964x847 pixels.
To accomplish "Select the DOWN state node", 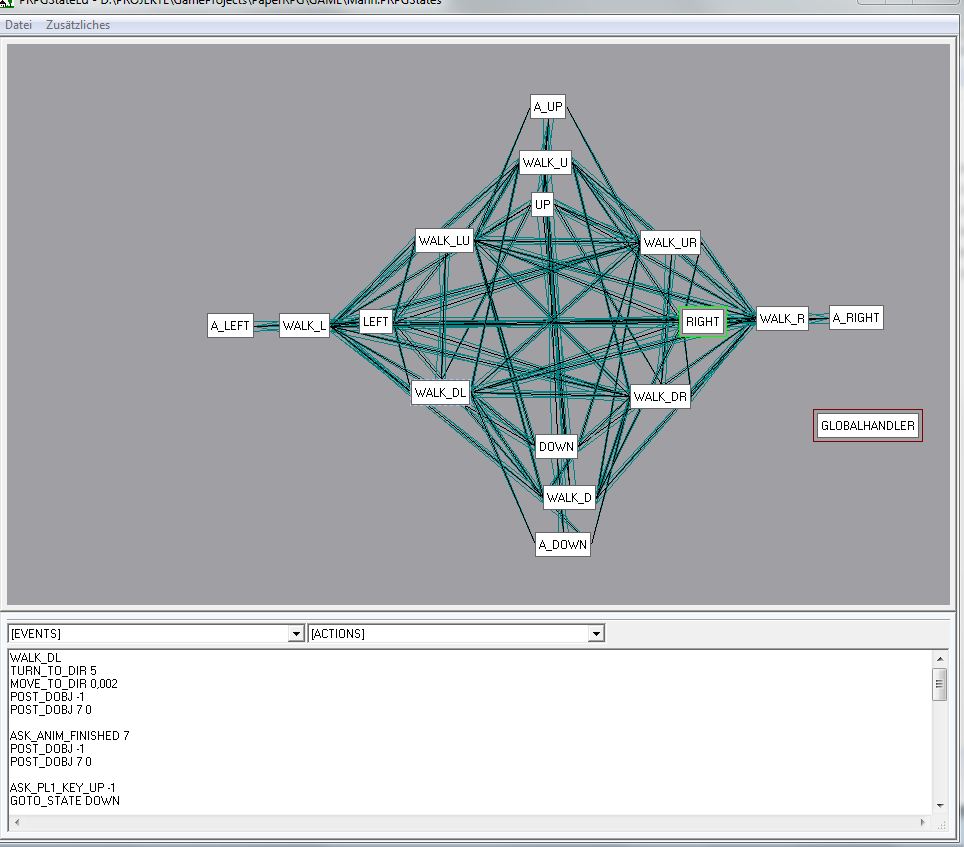I will pos(556,447).
